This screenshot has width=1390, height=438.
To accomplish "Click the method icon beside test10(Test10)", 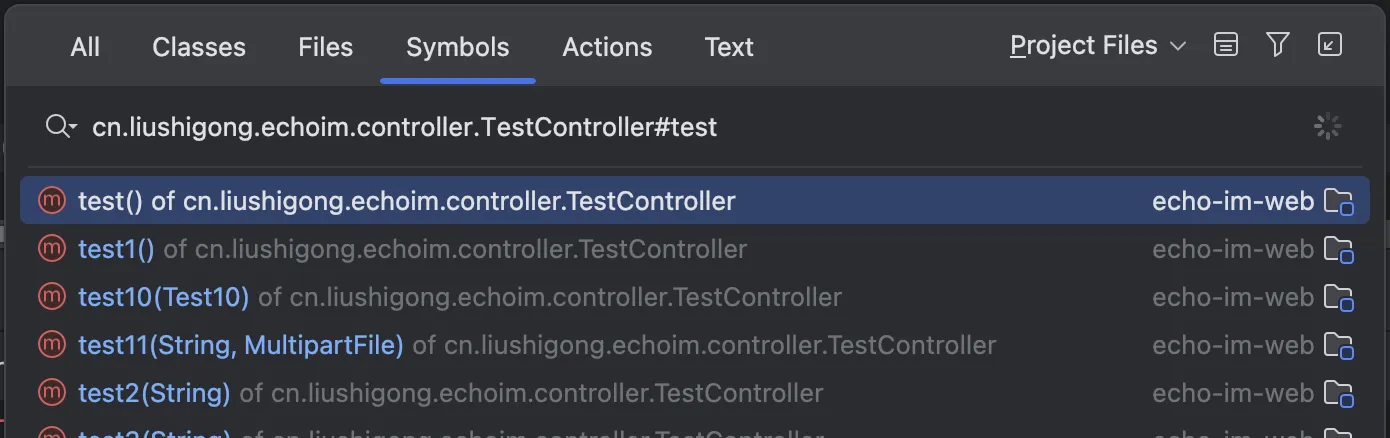I will 51,297.
